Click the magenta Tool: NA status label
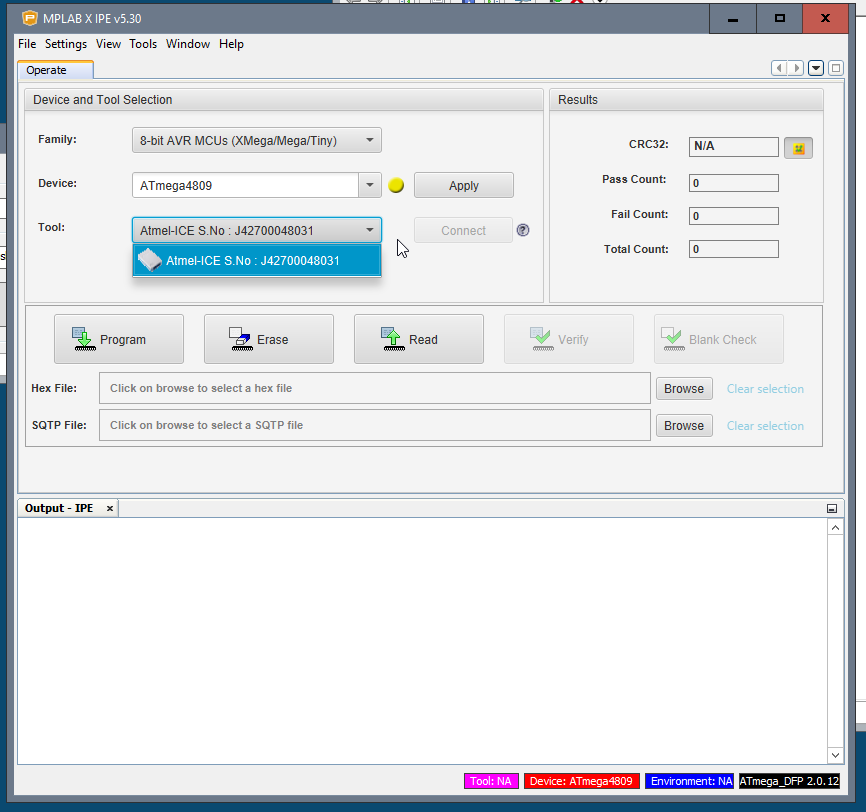The image size is (866, 812). click(x=491, y=781)
